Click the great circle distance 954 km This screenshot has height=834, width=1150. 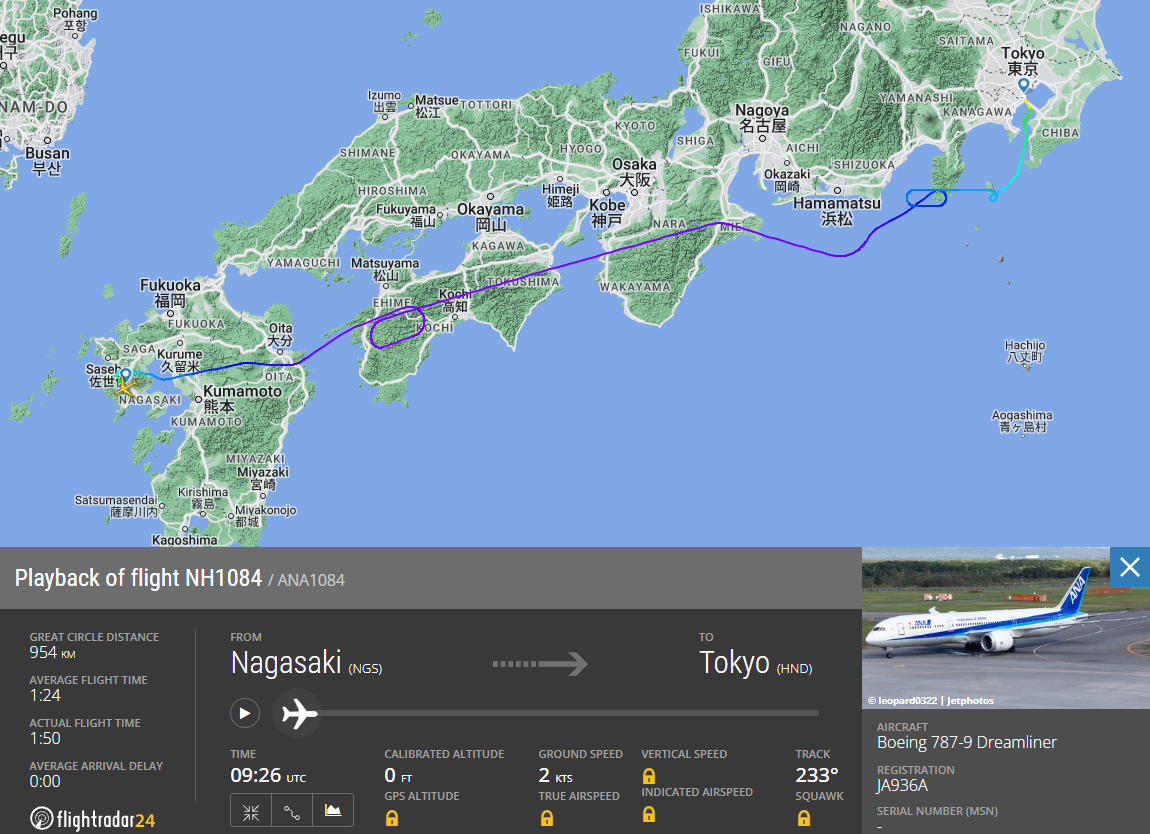point(52,653)
